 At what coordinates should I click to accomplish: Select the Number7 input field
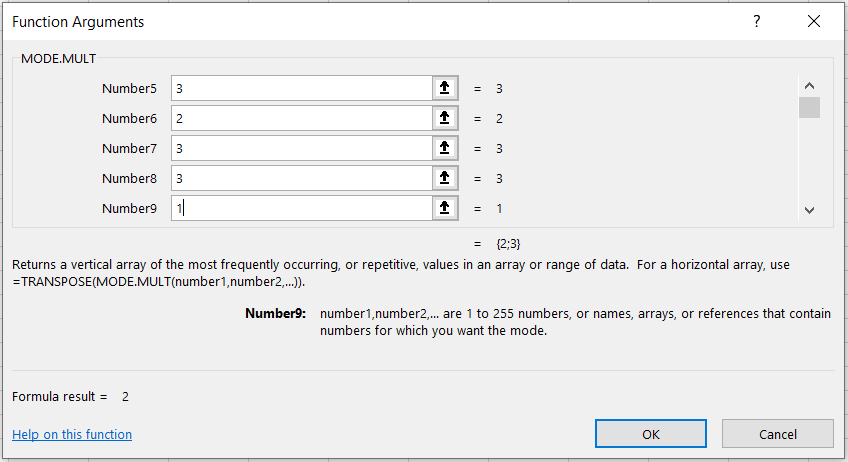point(300,148)
